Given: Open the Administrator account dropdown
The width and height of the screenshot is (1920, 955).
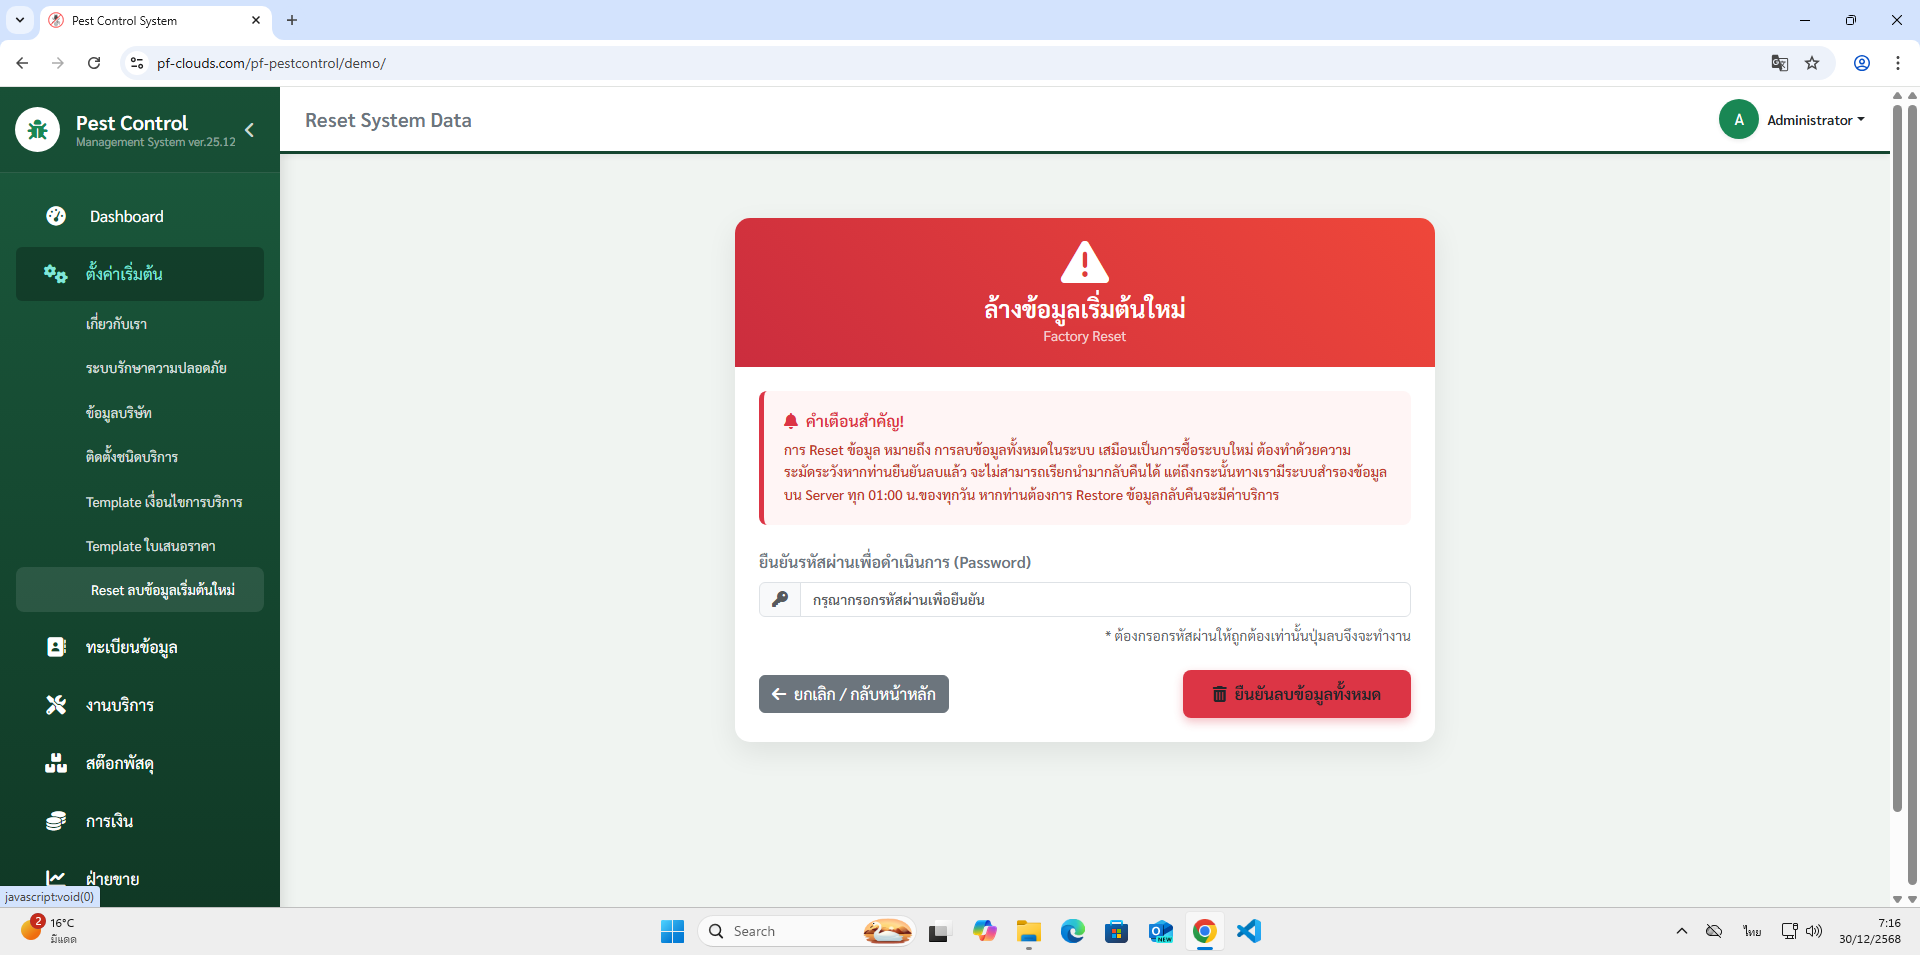Looking at the screenshot, I should 1815,120.
